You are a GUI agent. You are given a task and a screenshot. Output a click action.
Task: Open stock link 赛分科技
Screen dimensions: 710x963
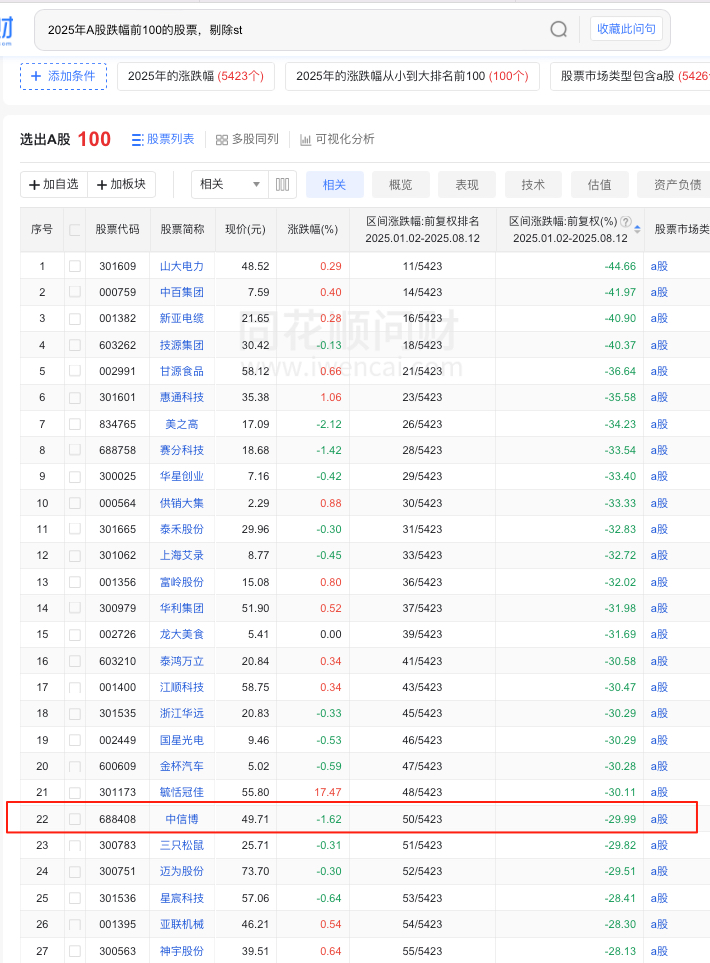[182, 450]
